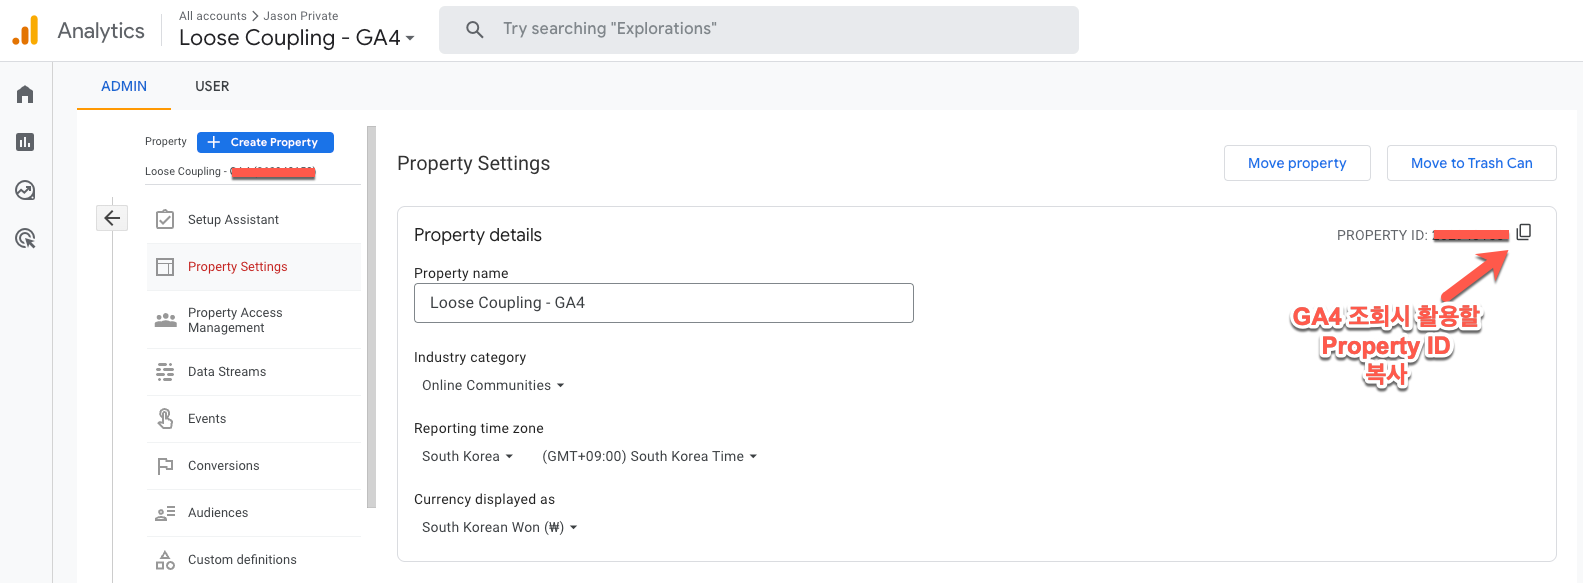Click the Move to Trash Can button
The image size is (1583, 583).
coord(1471,163)
